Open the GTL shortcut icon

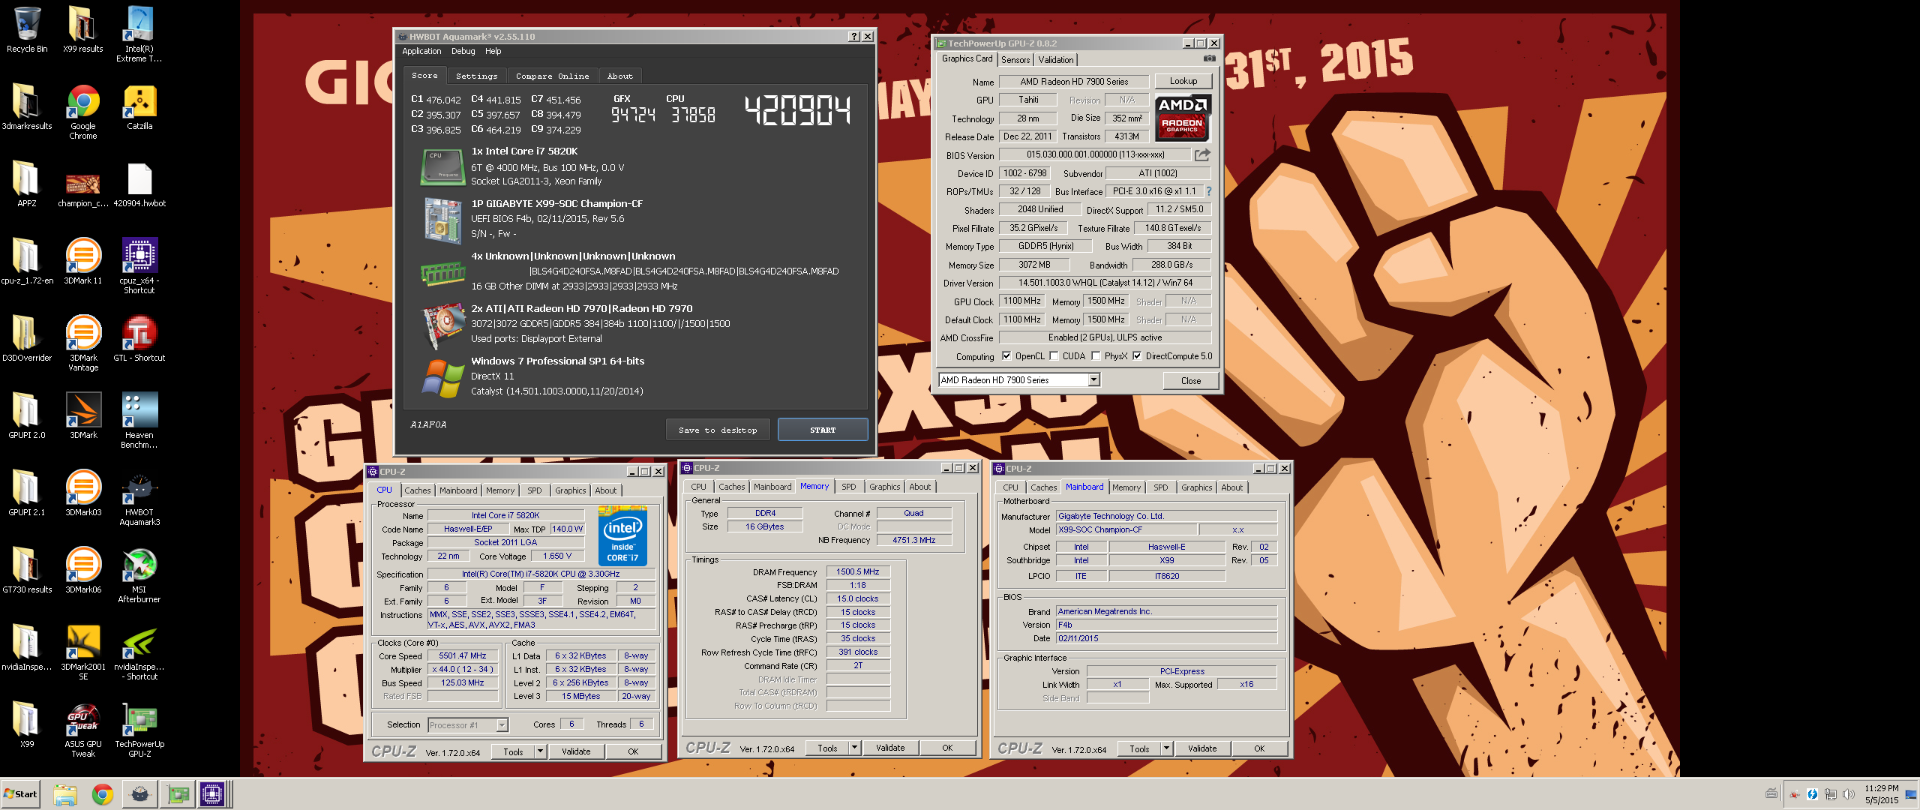pos(139,339)
